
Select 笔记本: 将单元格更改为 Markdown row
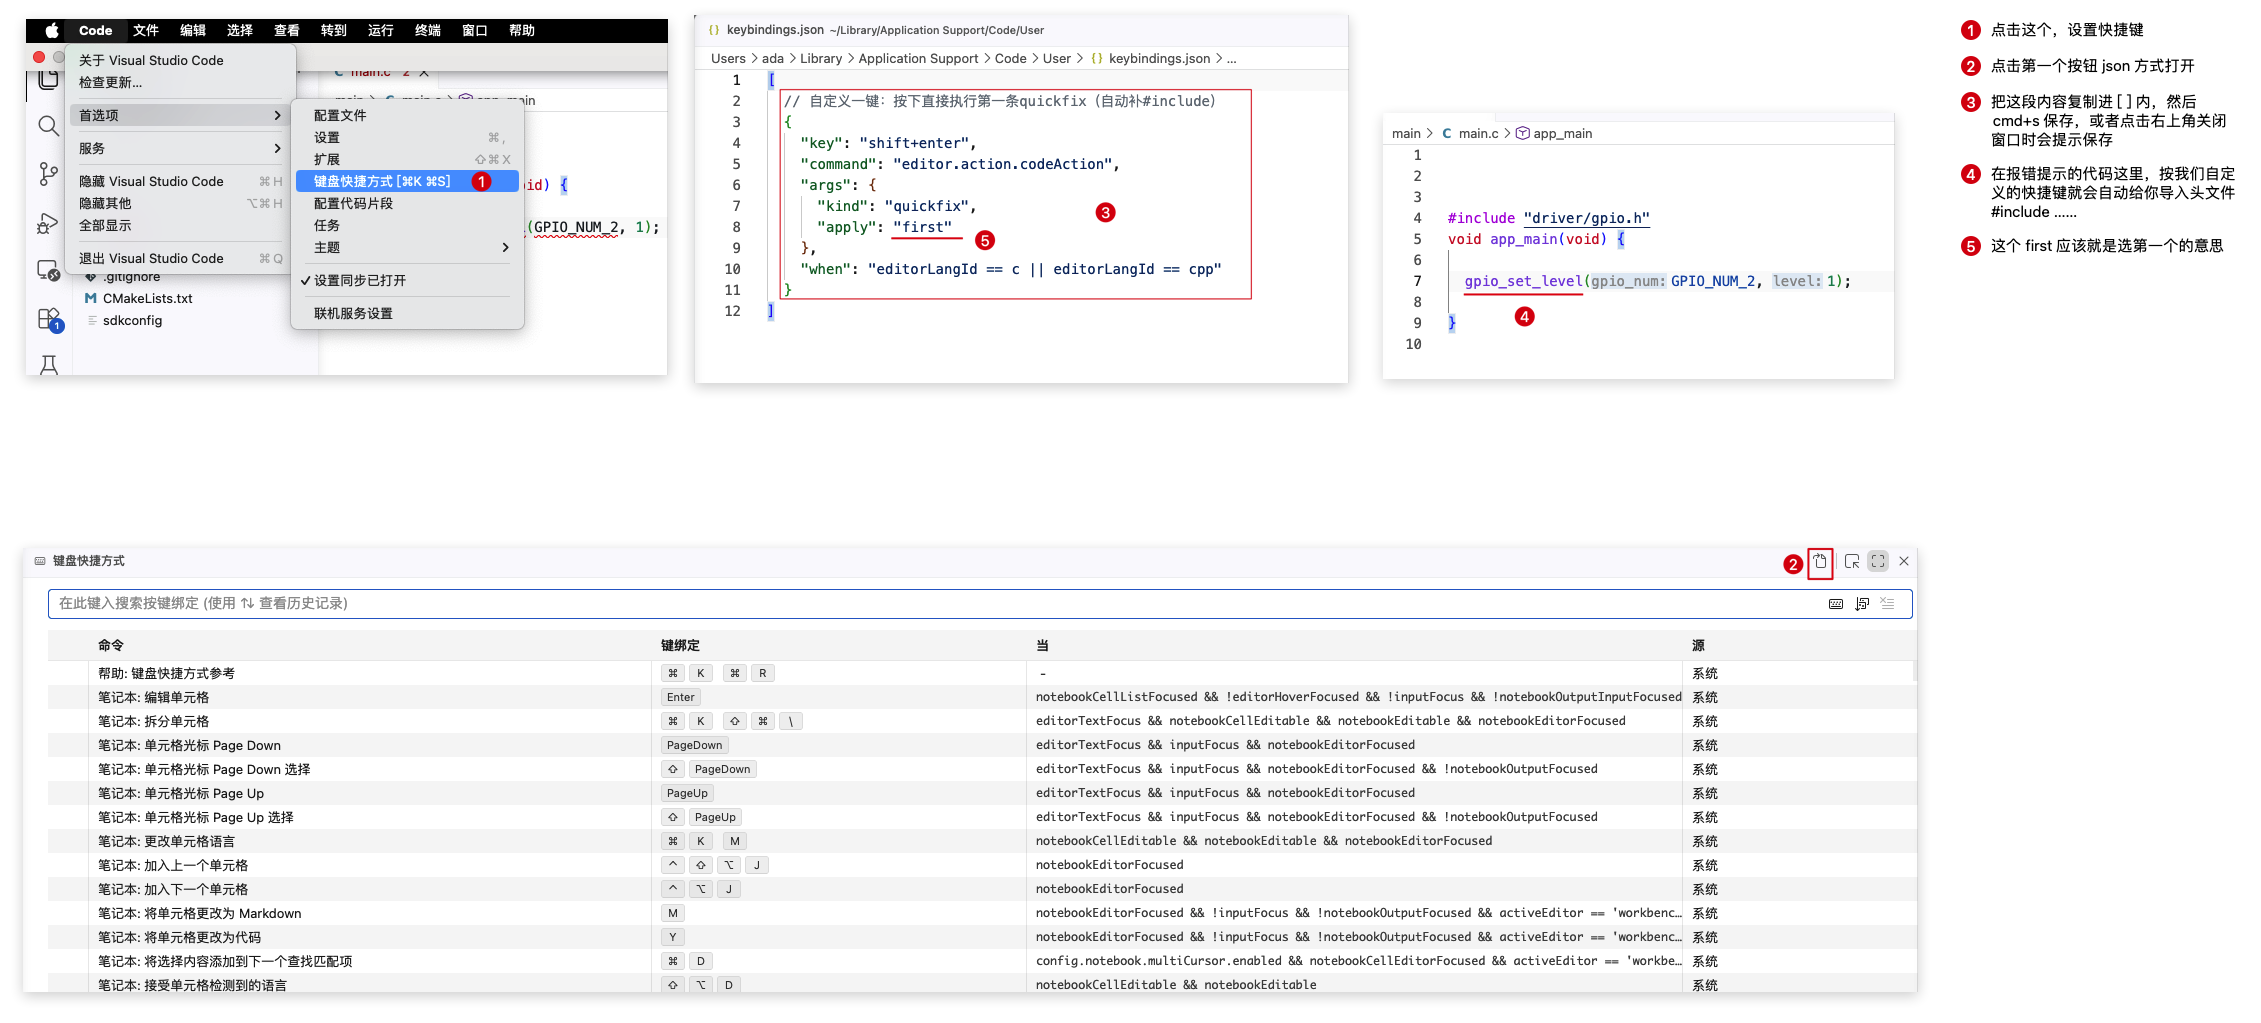pyautogui.click(x=982, y=914)
